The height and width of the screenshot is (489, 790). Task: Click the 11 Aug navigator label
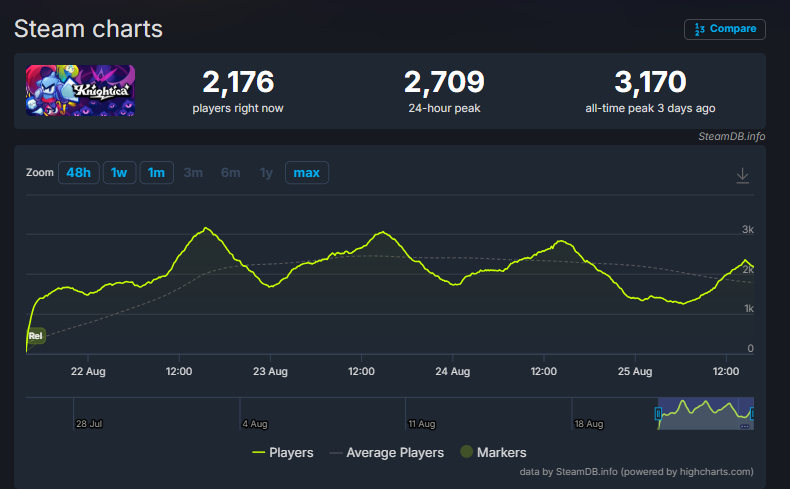(x=422, y=424)
